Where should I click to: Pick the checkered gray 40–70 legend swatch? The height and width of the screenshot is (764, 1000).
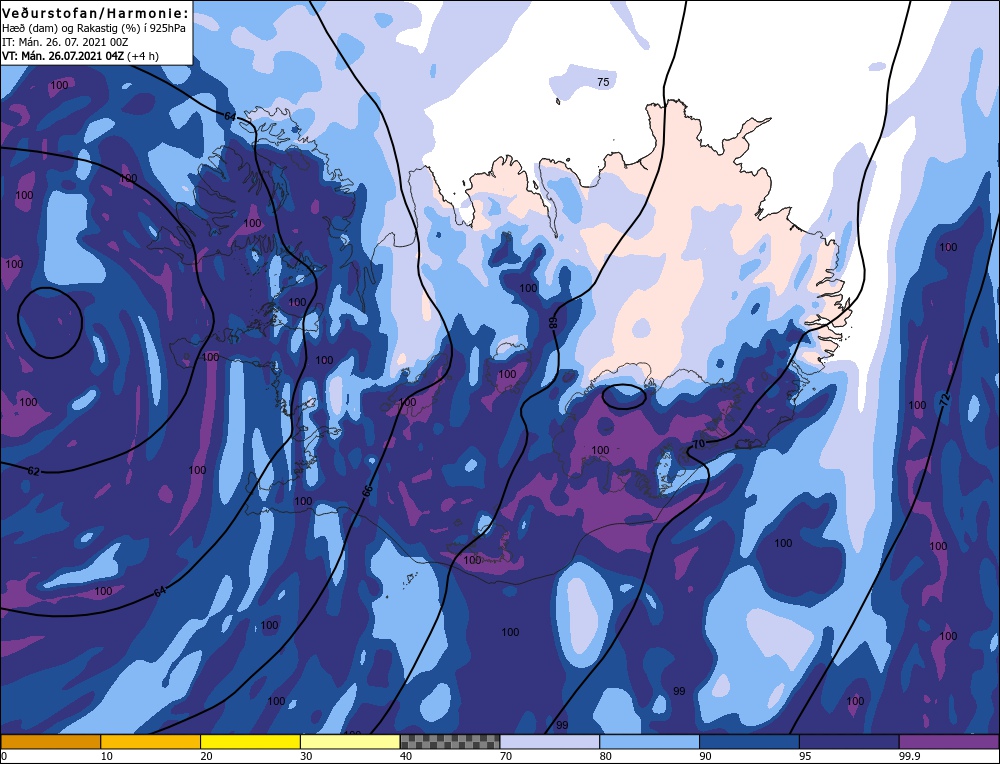[x=450, y=741]
